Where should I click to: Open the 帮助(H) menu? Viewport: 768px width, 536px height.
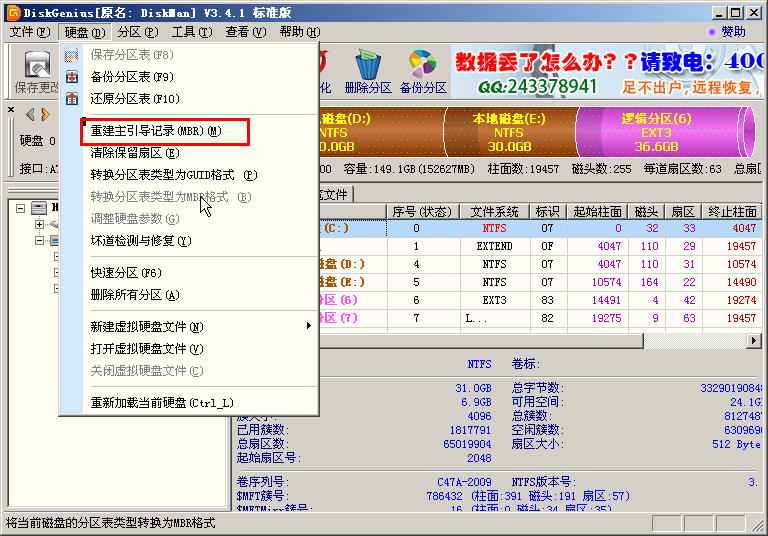[299, 32]
